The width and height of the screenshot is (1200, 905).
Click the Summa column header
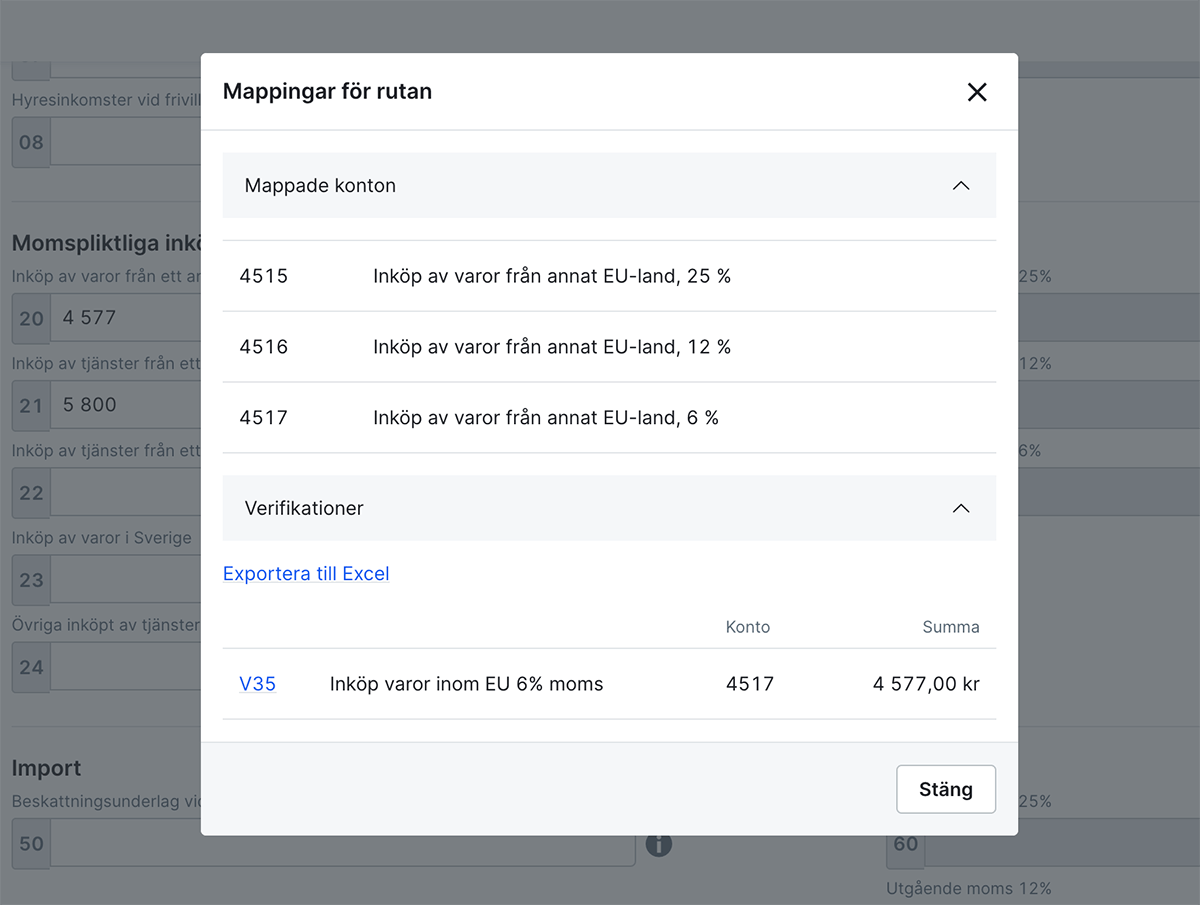click(950, 627)
